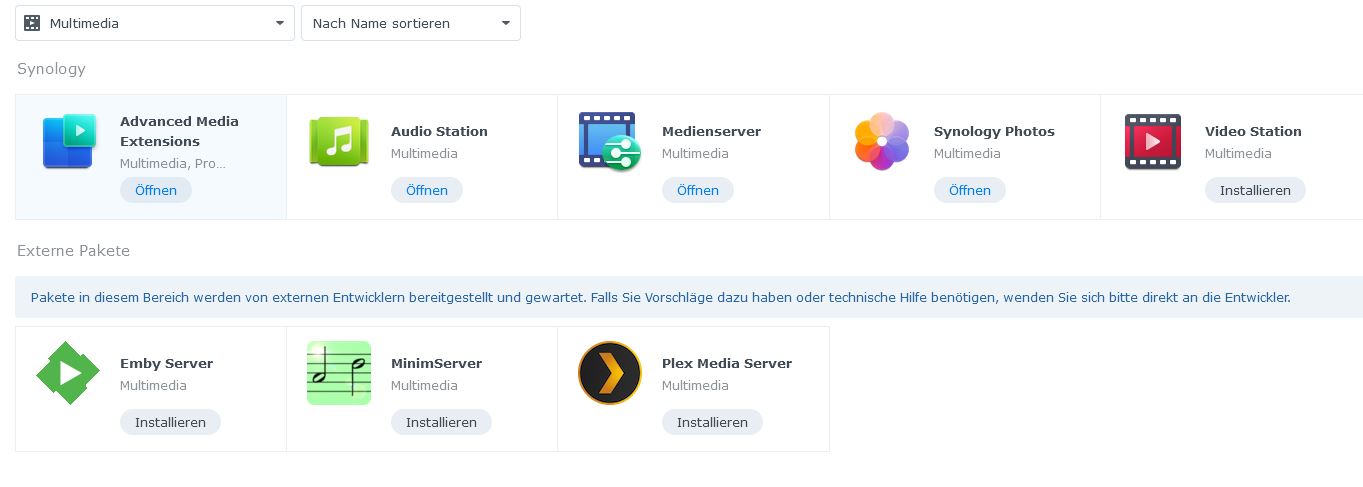Open the 'Nach Name sortieren' sort dropdown
Image resolution: width=1363 pixels, height=487 pixels.
[411, 23]
